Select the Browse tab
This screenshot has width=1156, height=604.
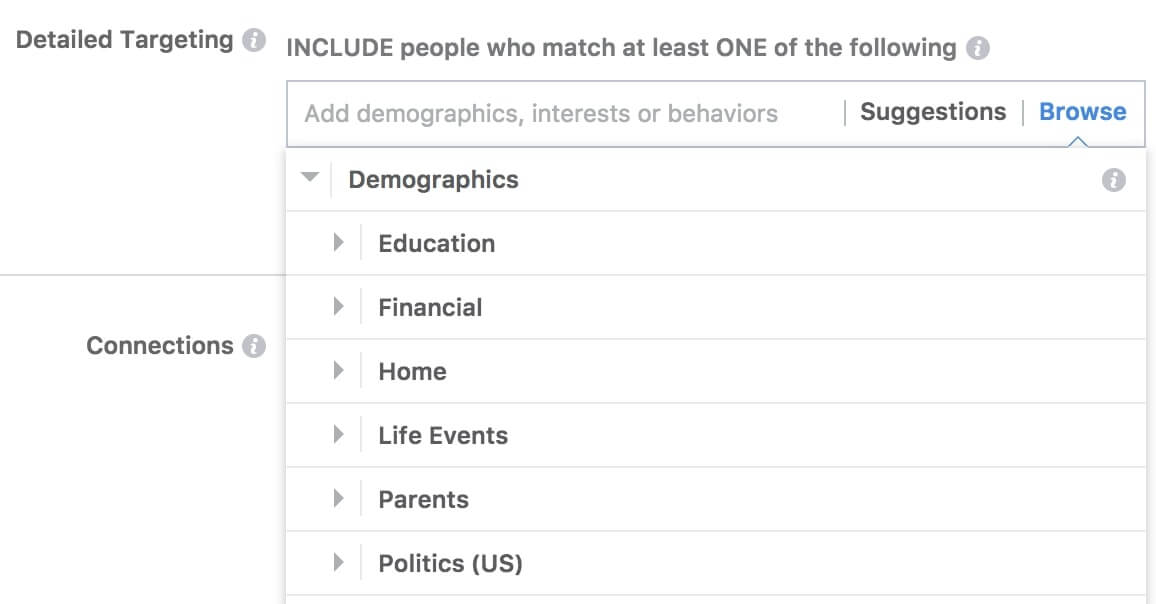pos(1082,112)
